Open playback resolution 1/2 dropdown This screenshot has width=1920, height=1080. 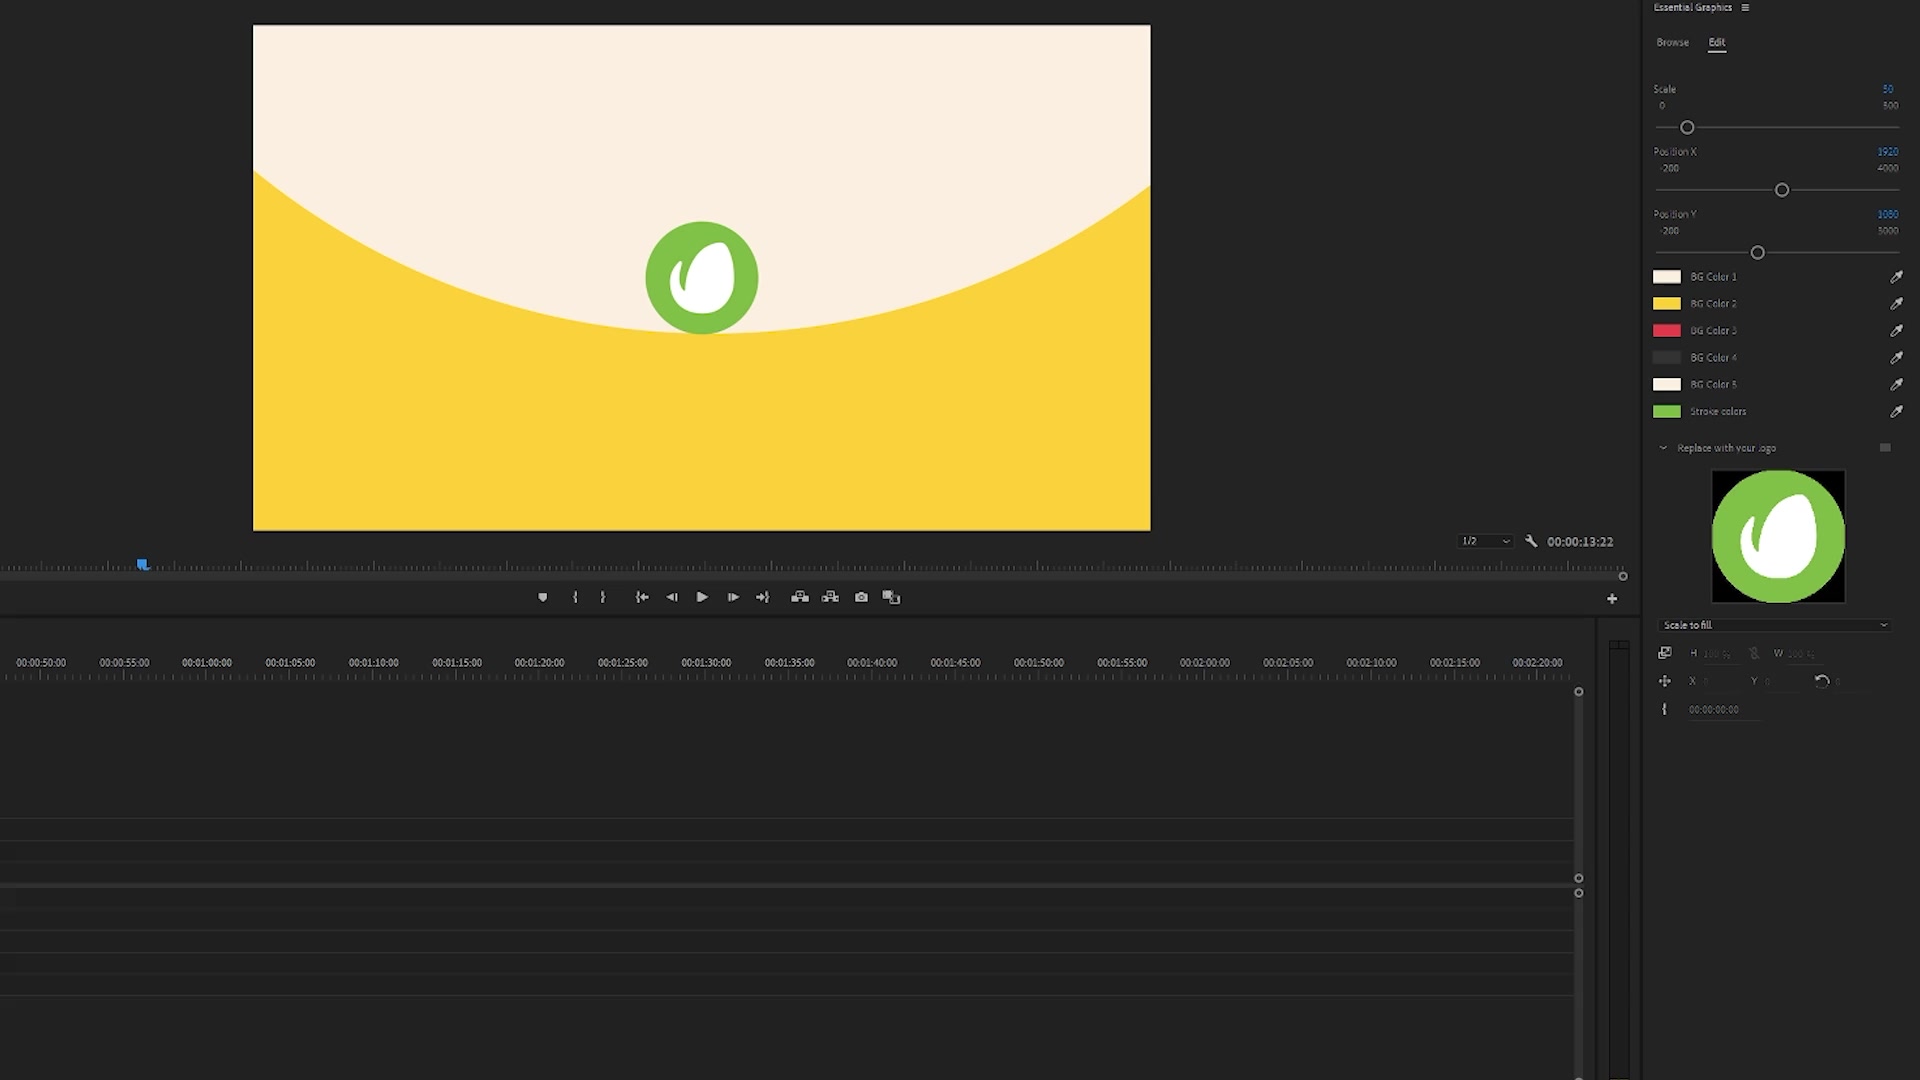coord(1485,541)
